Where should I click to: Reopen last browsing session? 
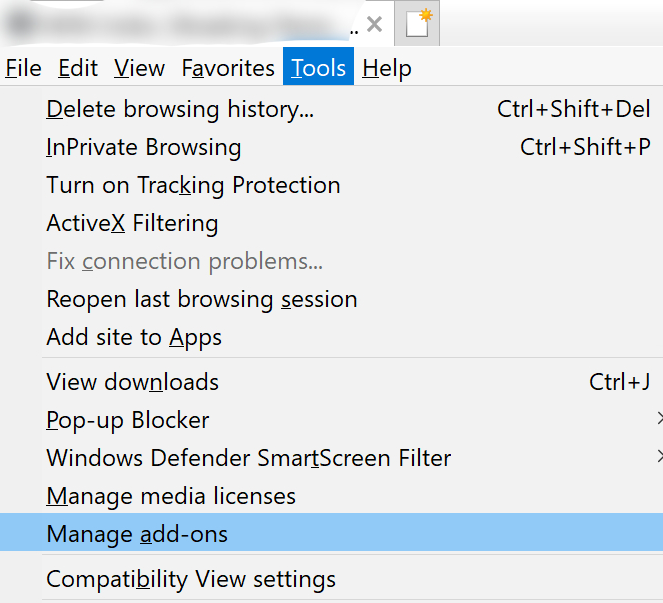pyautogui.click(x=201, y=299)
